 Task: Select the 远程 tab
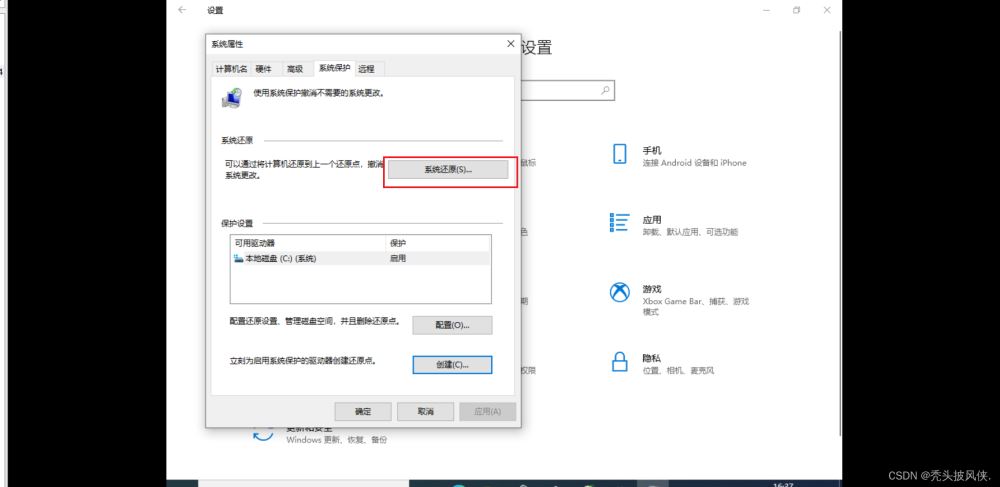(x=367, y=69)
